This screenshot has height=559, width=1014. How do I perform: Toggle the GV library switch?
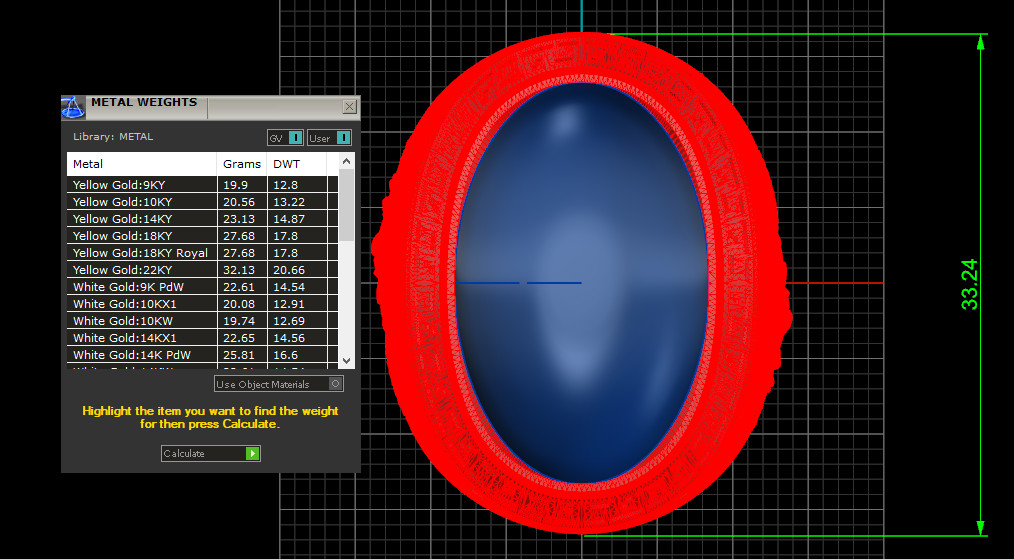tap(295, 138)
